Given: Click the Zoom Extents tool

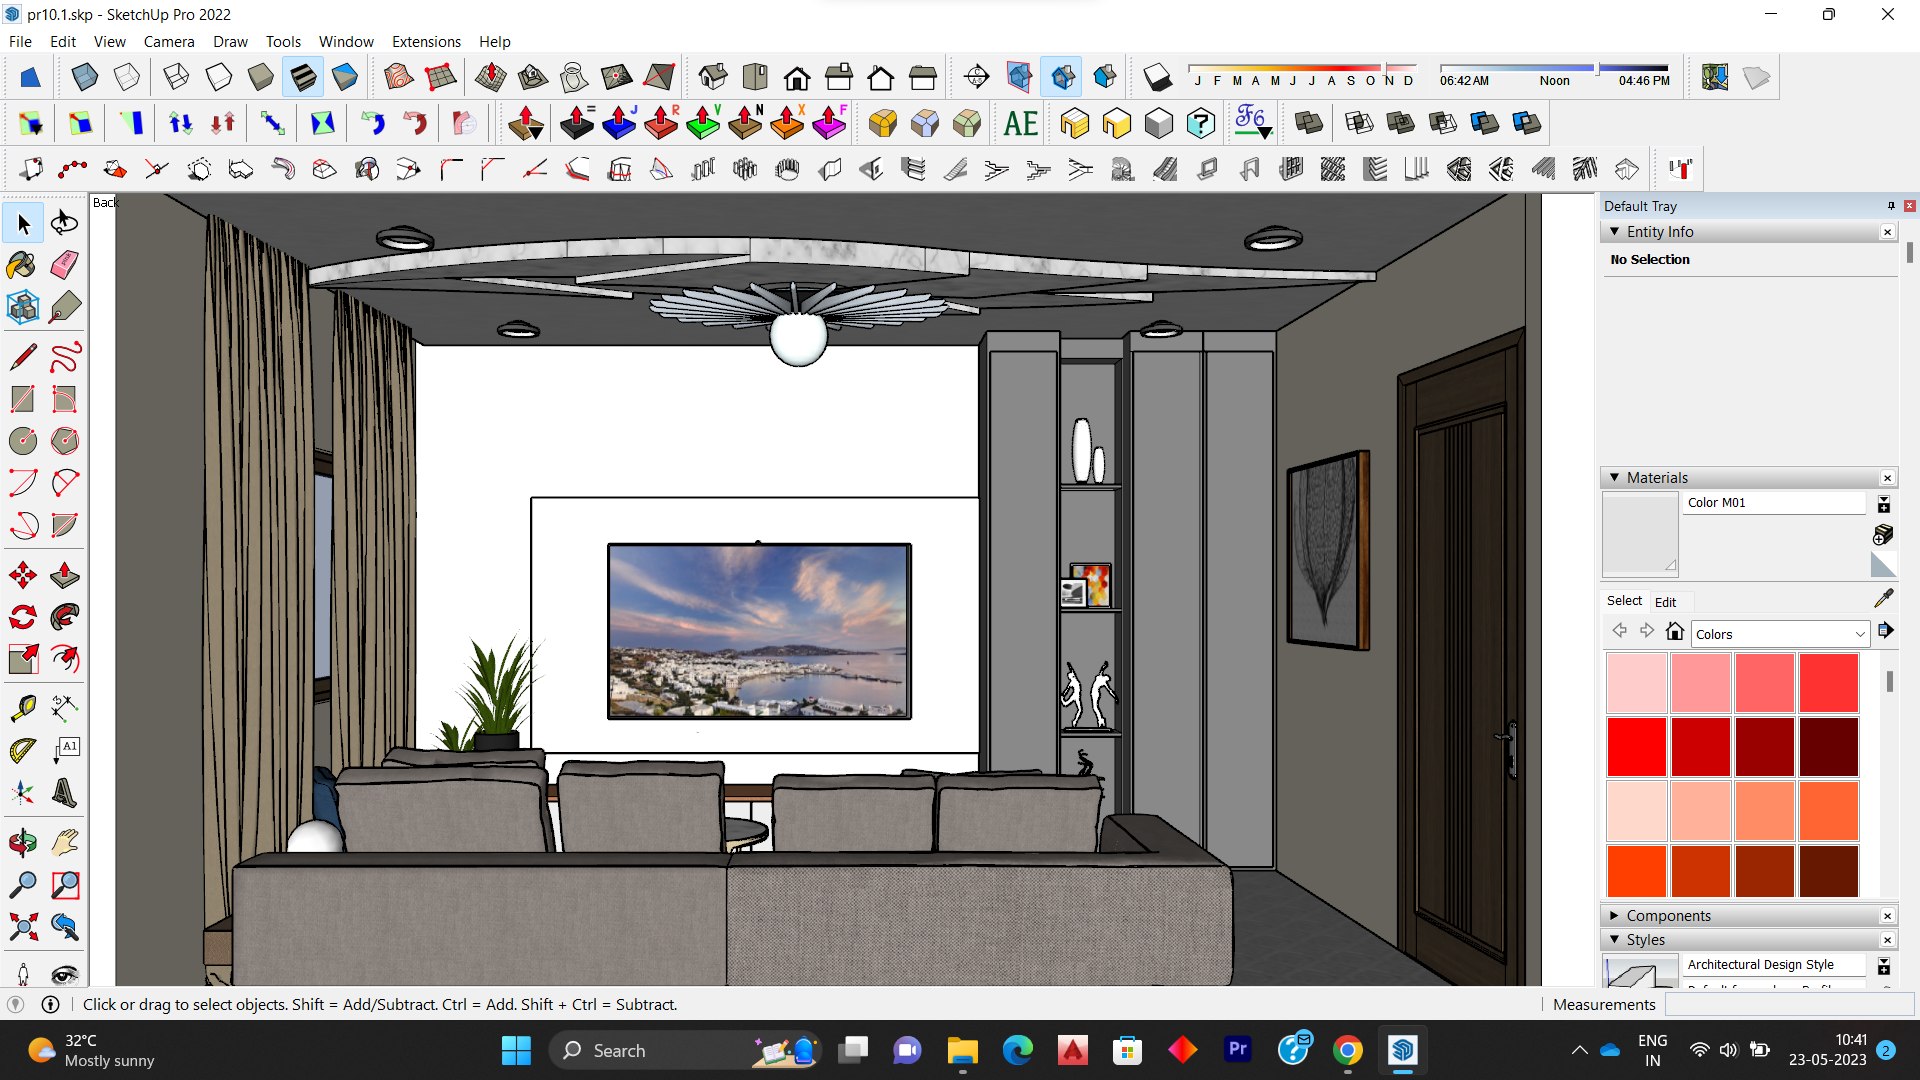Looking at the screenshot, I should 22,927.
